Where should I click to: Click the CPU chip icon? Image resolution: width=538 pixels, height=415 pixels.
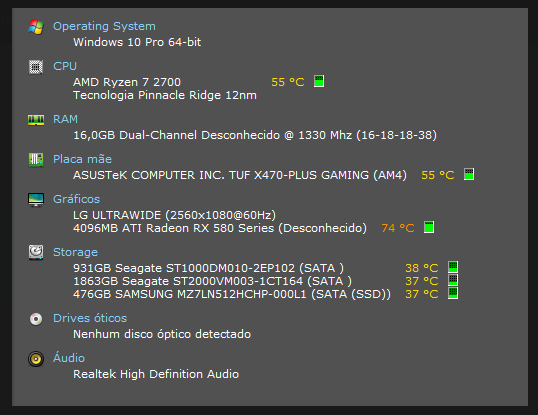(x=36, y=67)
